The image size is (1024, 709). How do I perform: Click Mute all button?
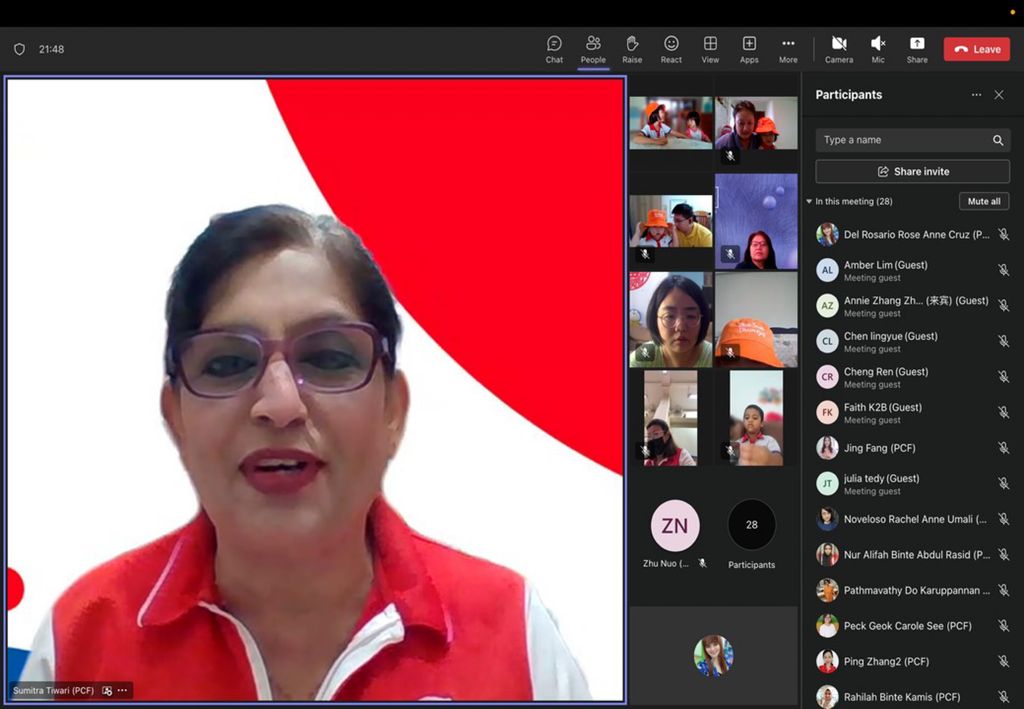point(984,201)
